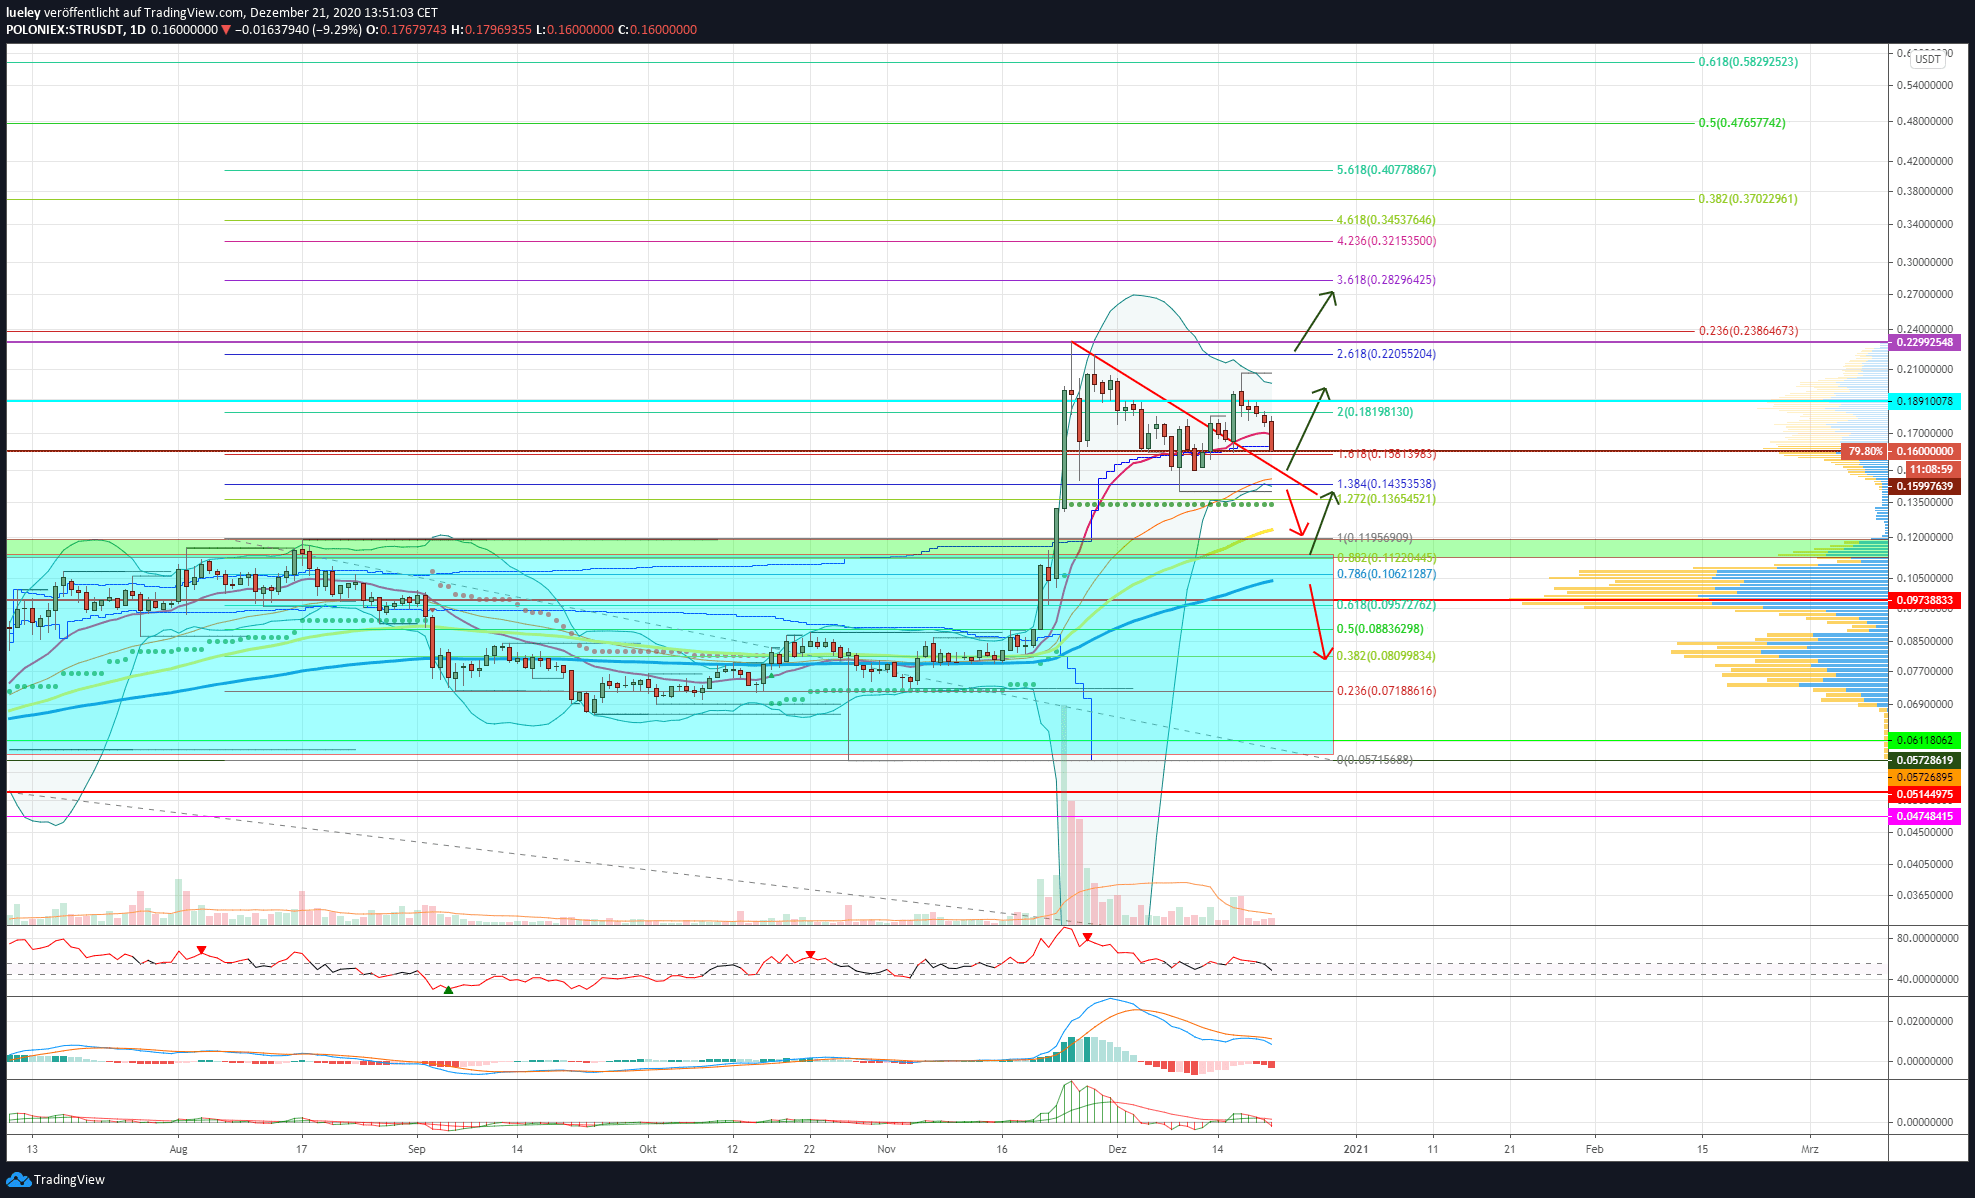The image size is (1975, 1198).
Task: Click the orange price tag 0.05726895
Action: (x=1924, y=777)
